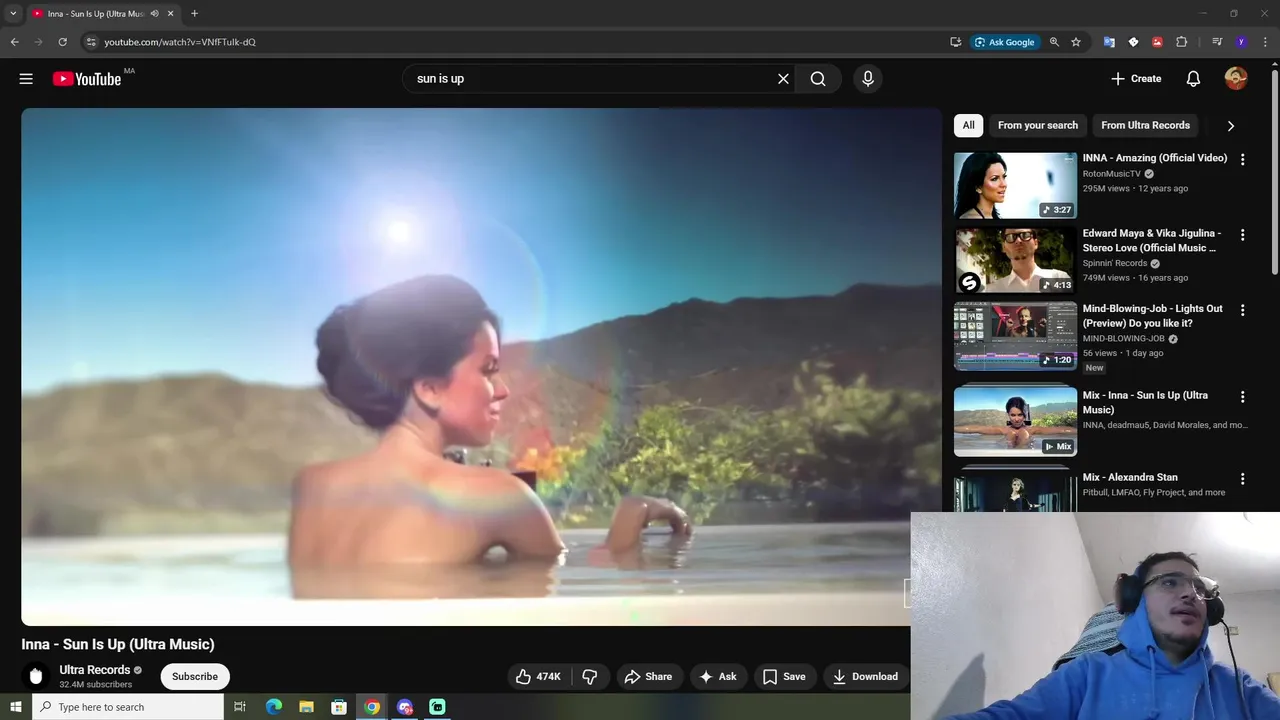Bookmark this page with star

coord(1076,42)
